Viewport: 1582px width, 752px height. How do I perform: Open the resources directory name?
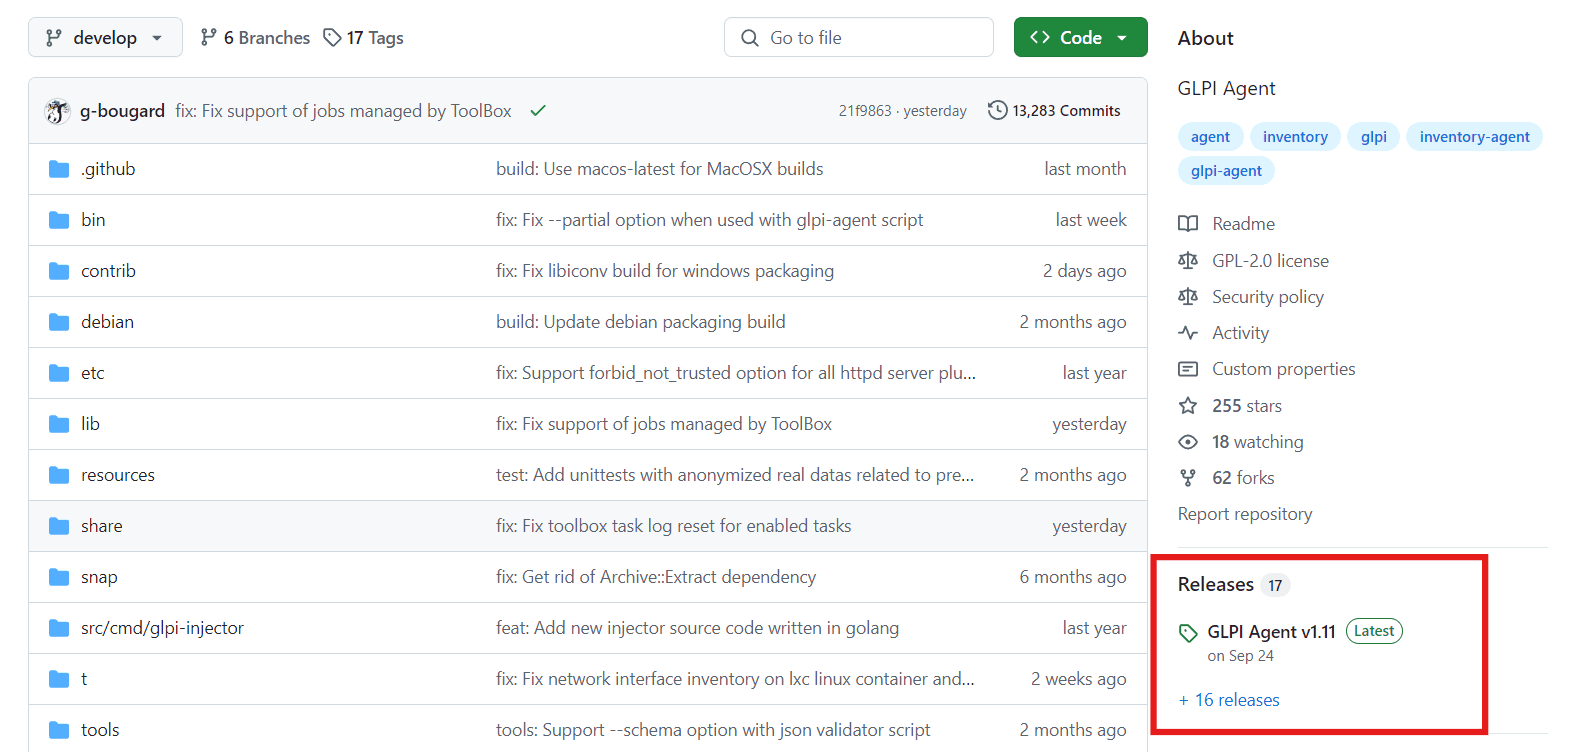pyautogui.click(x=118, y=475)
